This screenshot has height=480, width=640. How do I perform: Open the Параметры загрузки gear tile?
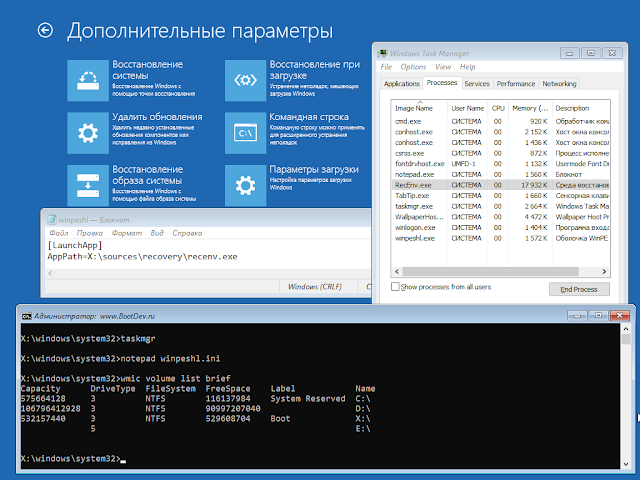(x=245, y=186)
